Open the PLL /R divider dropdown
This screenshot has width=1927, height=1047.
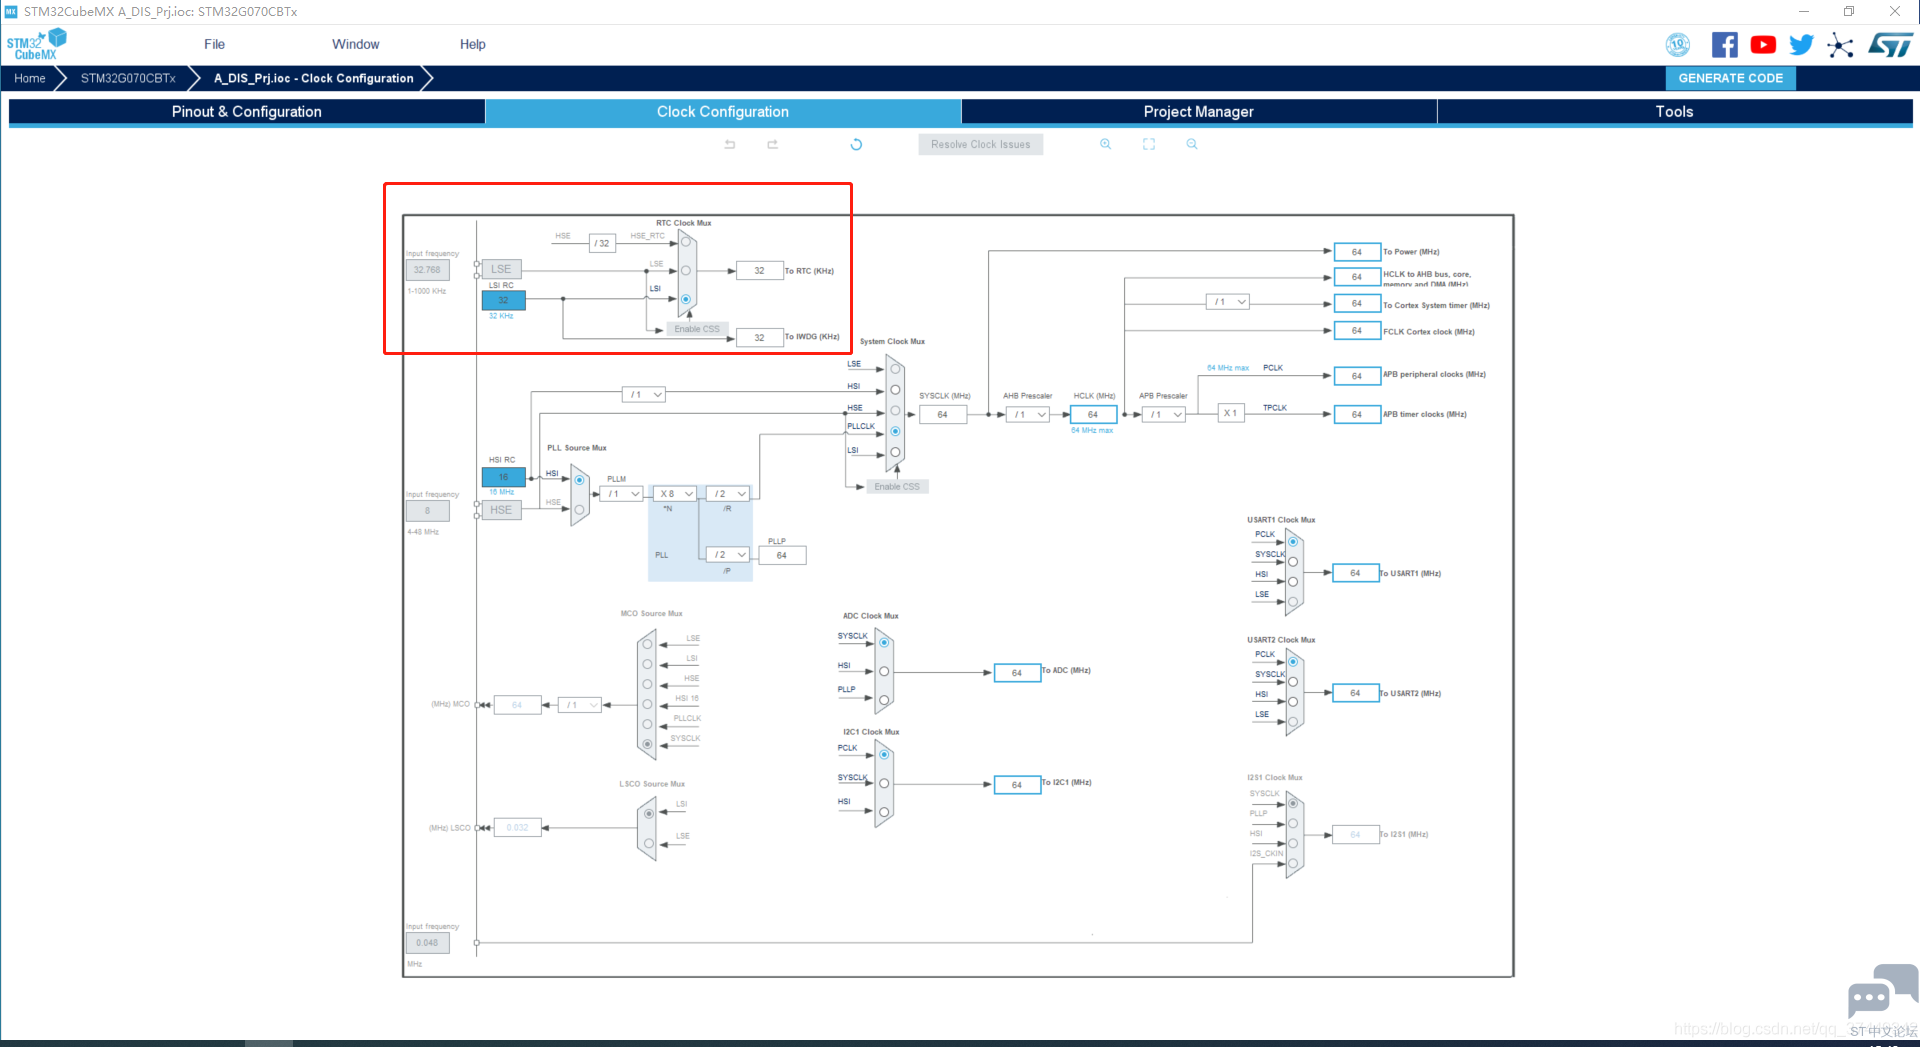tap(728, 494)
